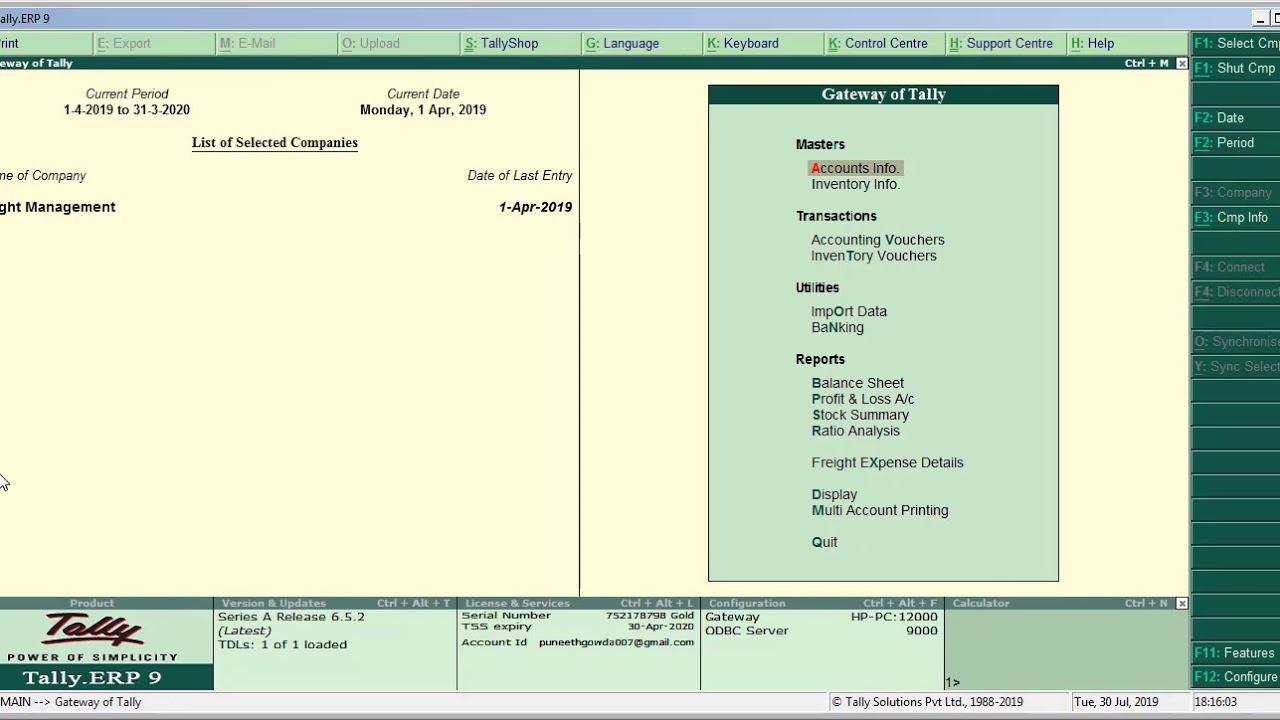Screen dimensions: 1280x720
Task: Open Stock Summary report
Action: click(860, 415)
